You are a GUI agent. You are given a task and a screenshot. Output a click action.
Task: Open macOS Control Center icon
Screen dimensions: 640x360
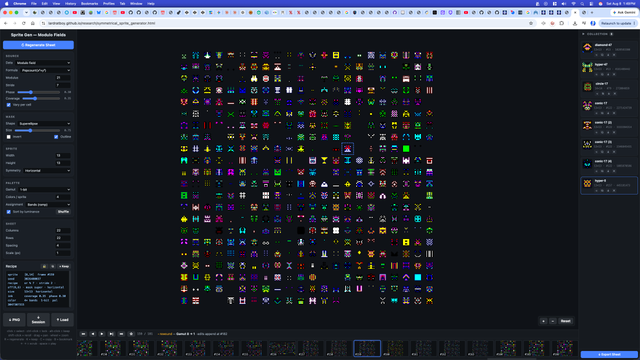pyautogui.click(x=591, y=3)
